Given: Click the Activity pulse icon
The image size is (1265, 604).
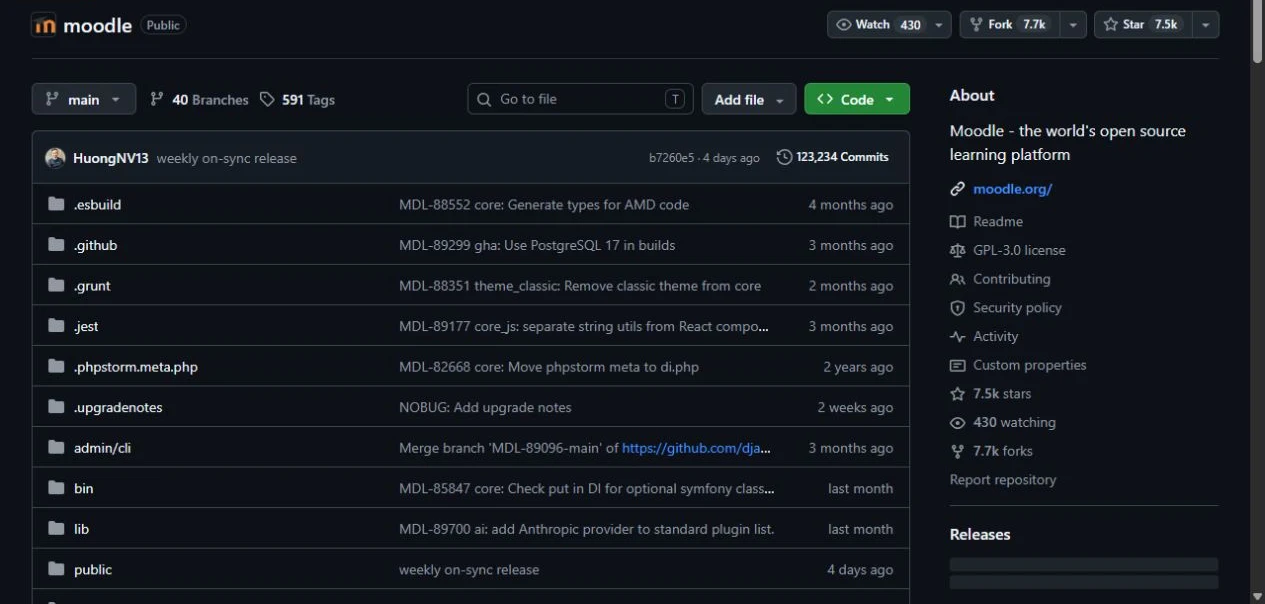Looking at the screenshot, I should 957,336.
